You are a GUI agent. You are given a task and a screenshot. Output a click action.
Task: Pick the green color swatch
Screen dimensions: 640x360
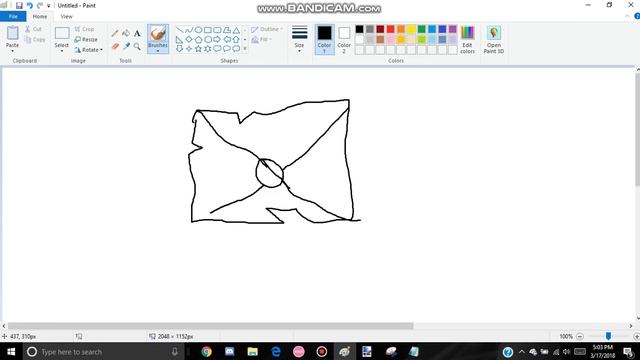(x=422, y=29)
